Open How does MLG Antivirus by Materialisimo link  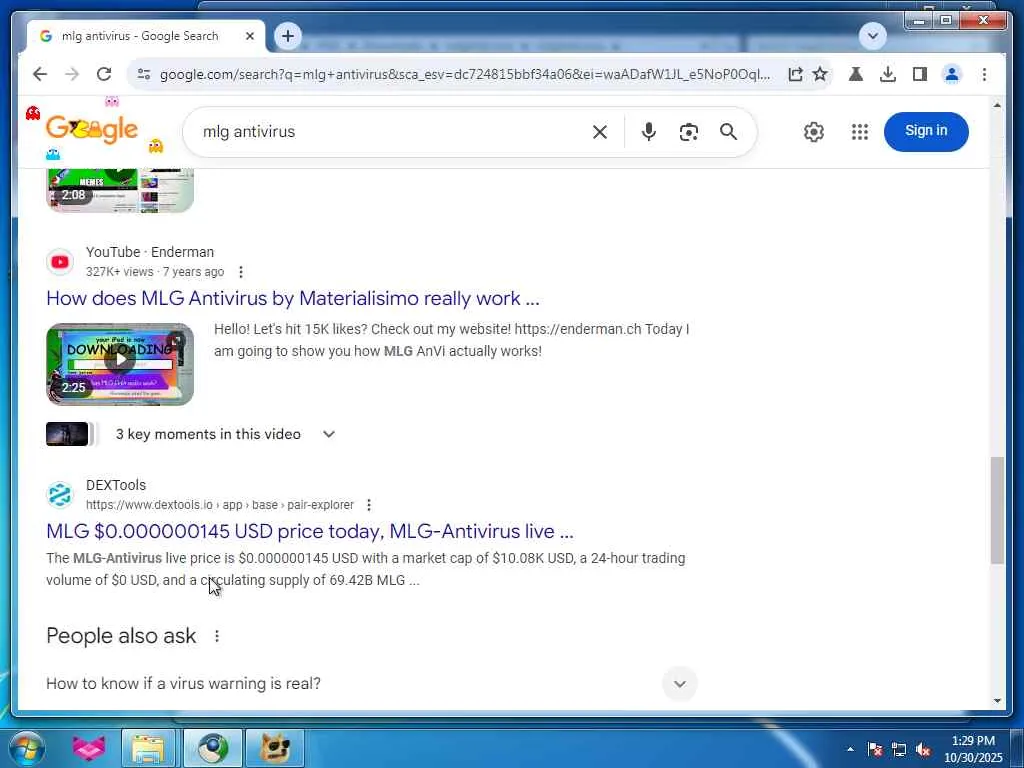coord(293,298)
